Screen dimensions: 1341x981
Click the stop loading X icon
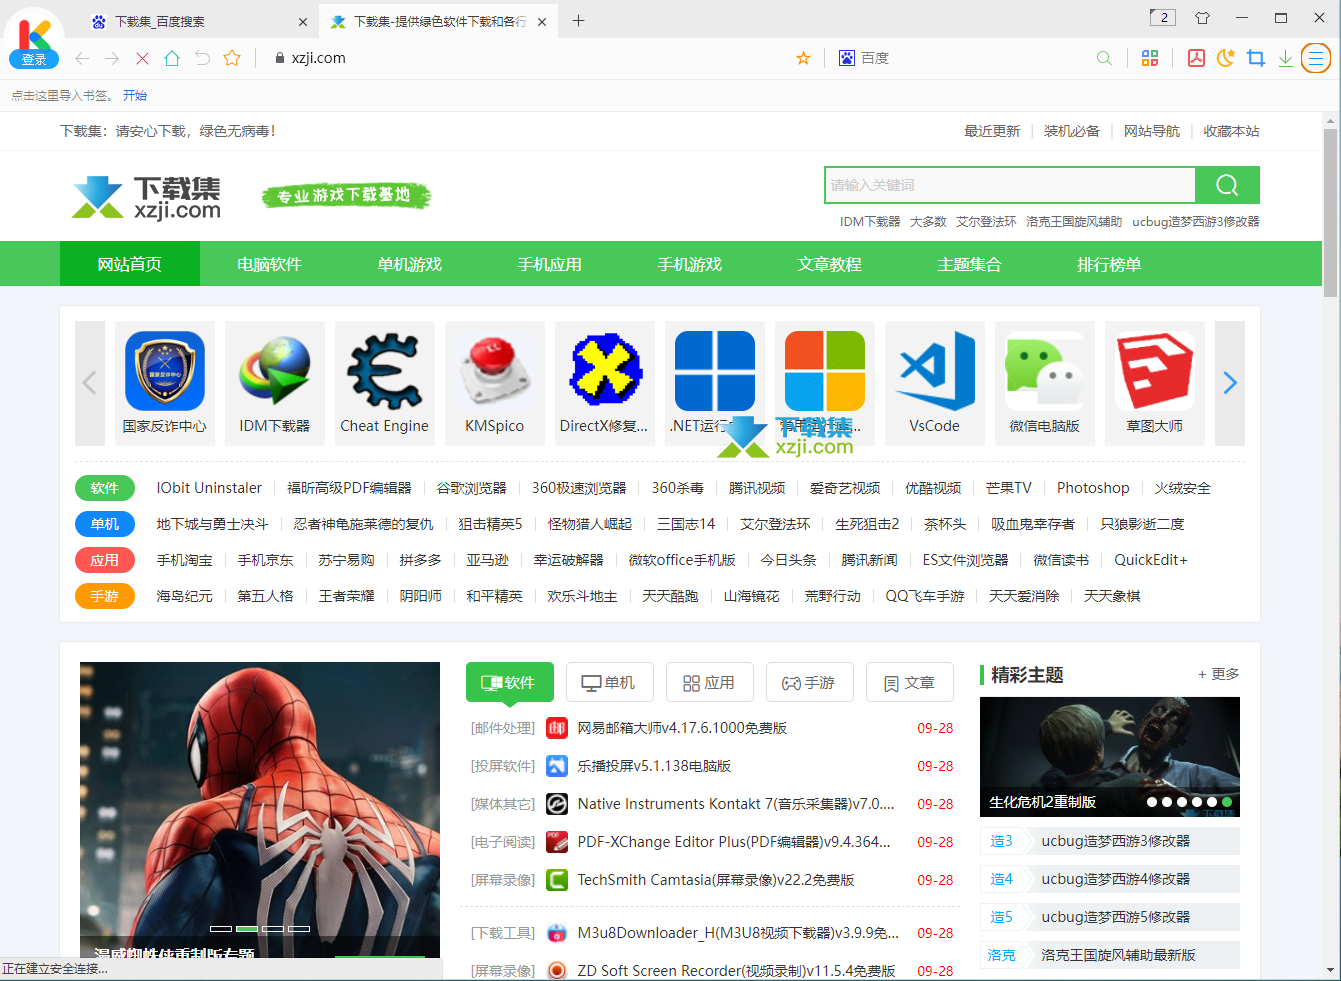(x=142, y=58)
